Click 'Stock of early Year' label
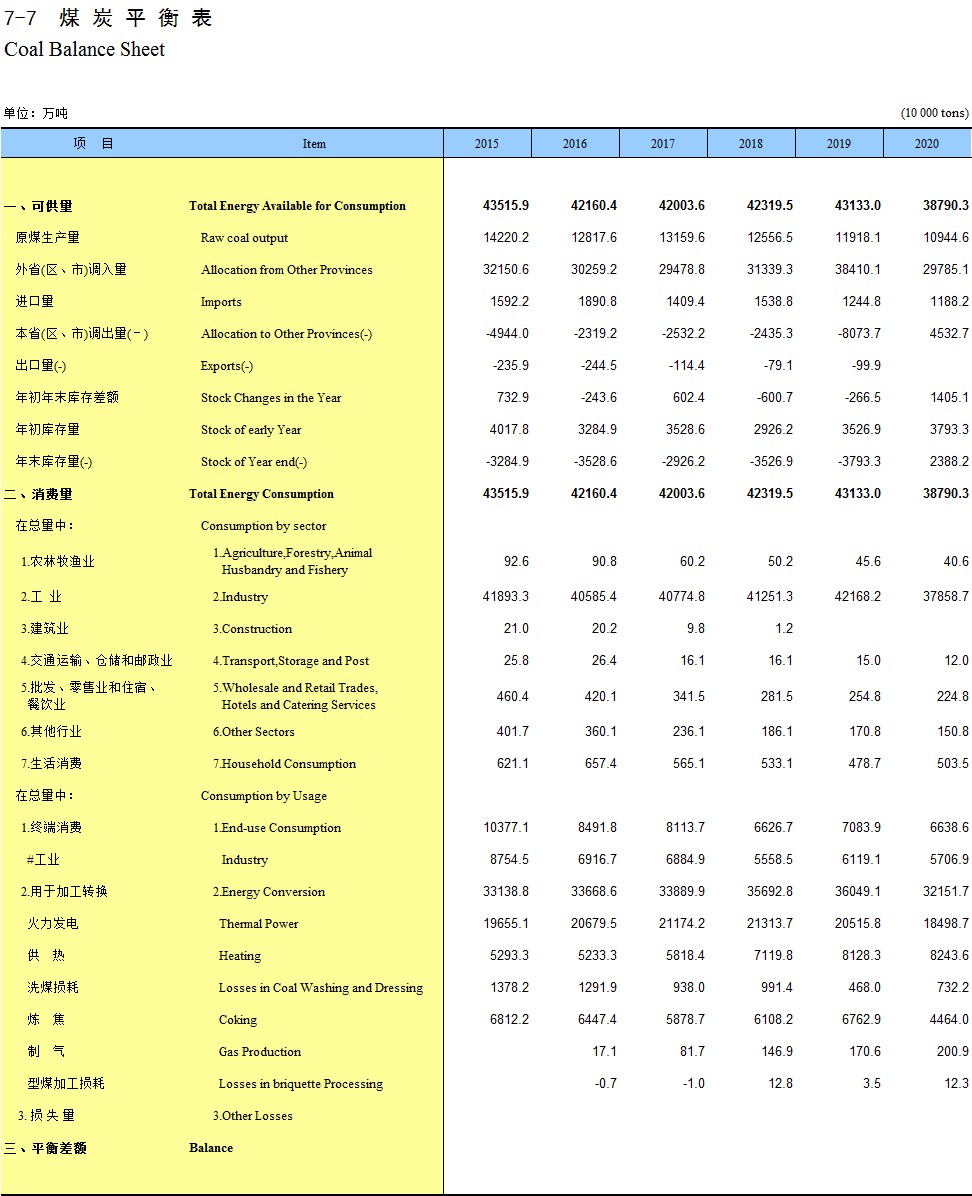This screenshot has height=1196, width=972. 251,430
